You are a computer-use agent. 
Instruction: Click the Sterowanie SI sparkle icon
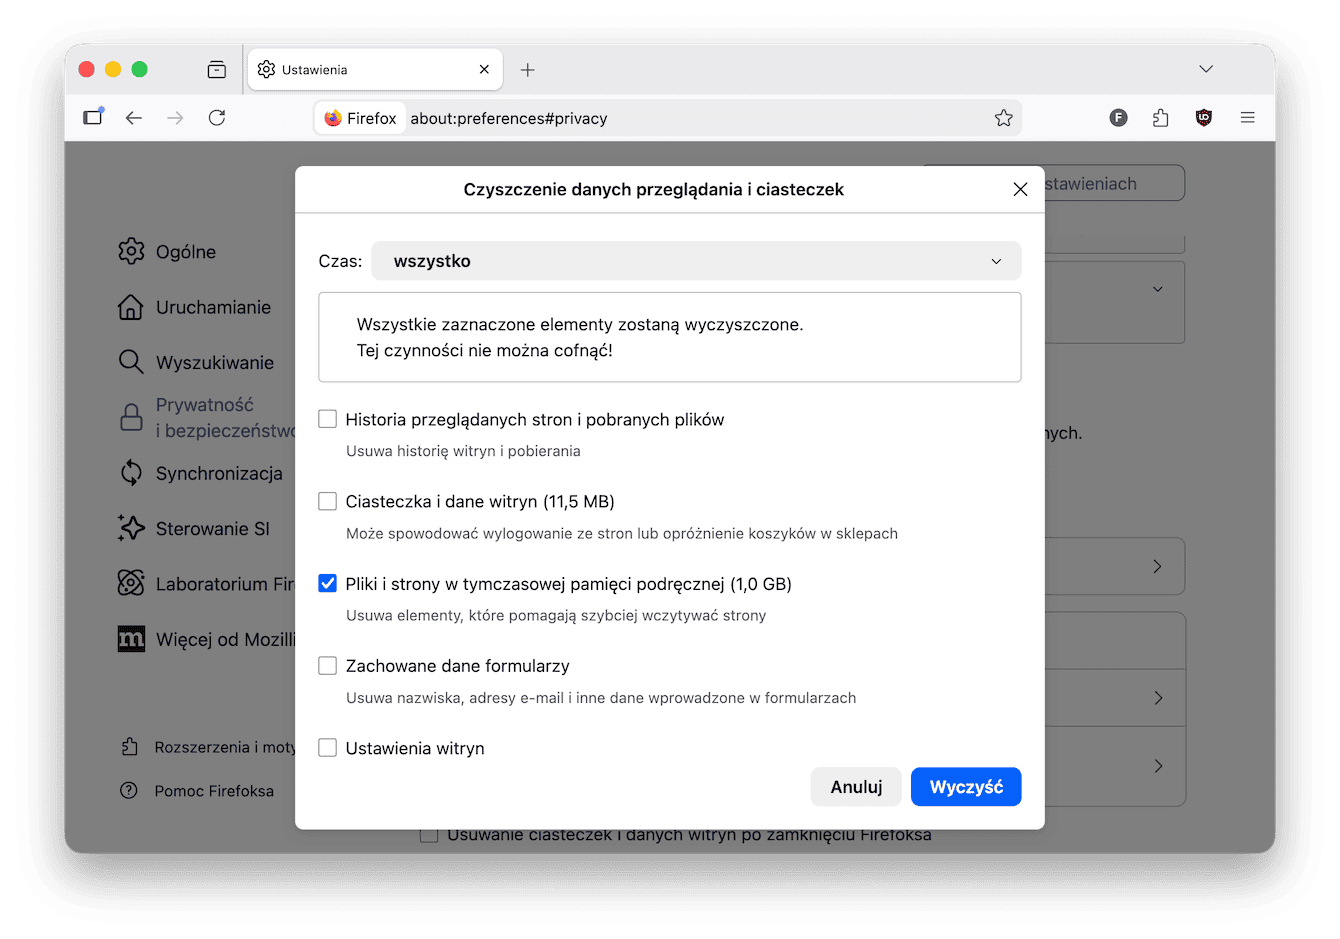pyautogui.click(x=131, y=528)
